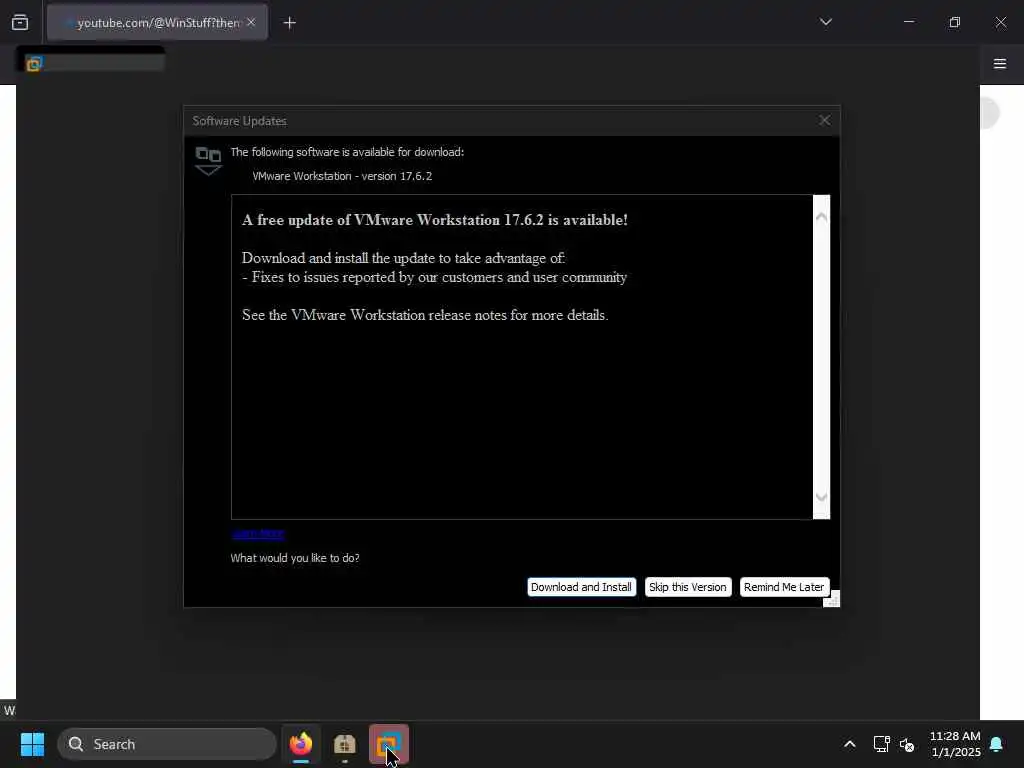The image size is (1024, 768).
Task: Click the VMware icon below the browser tab
Action: tap(34, 63)
